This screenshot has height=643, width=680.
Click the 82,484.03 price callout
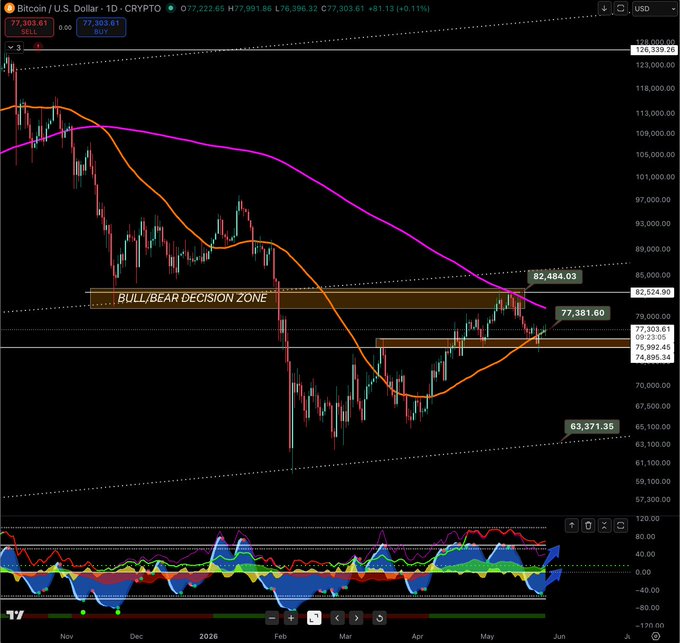[x=555, y=276]
